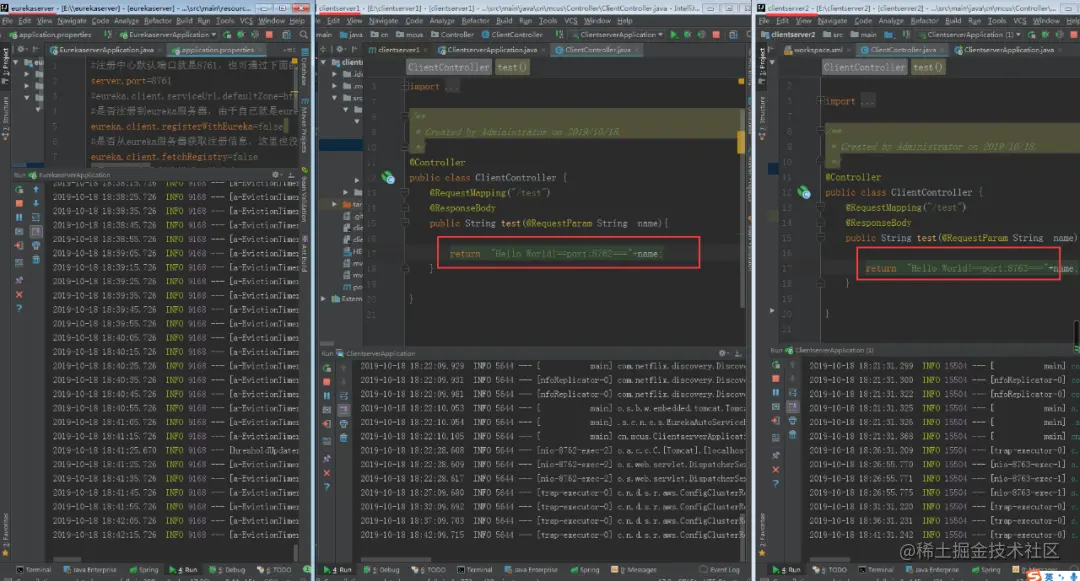Screen dimensions: 1080x581
Task: Click the Spring gutter icon beside ClientController in clientserver1
Action: 388,178
